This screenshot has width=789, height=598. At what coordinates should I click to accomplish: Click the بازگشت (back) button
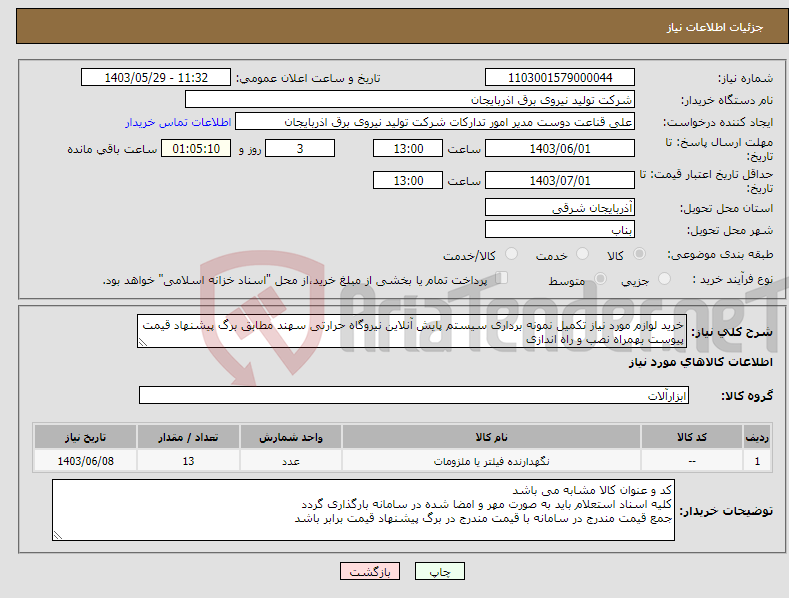tap(370, 571)
